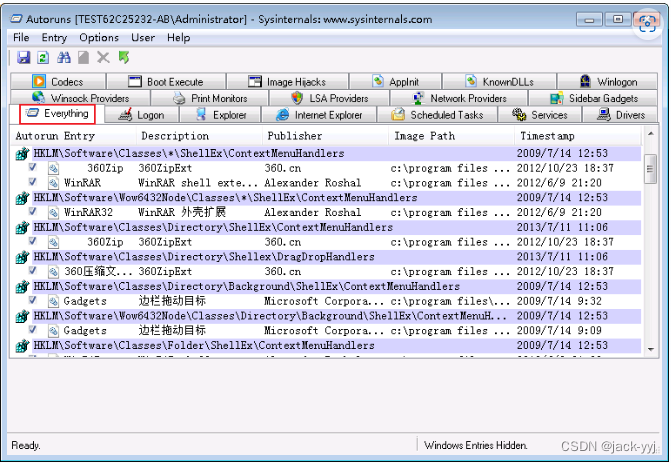Click the Autoruns title bar app icon
Image resolution: width=671 pixels, height=463 pixels.
tap(16, 19)
